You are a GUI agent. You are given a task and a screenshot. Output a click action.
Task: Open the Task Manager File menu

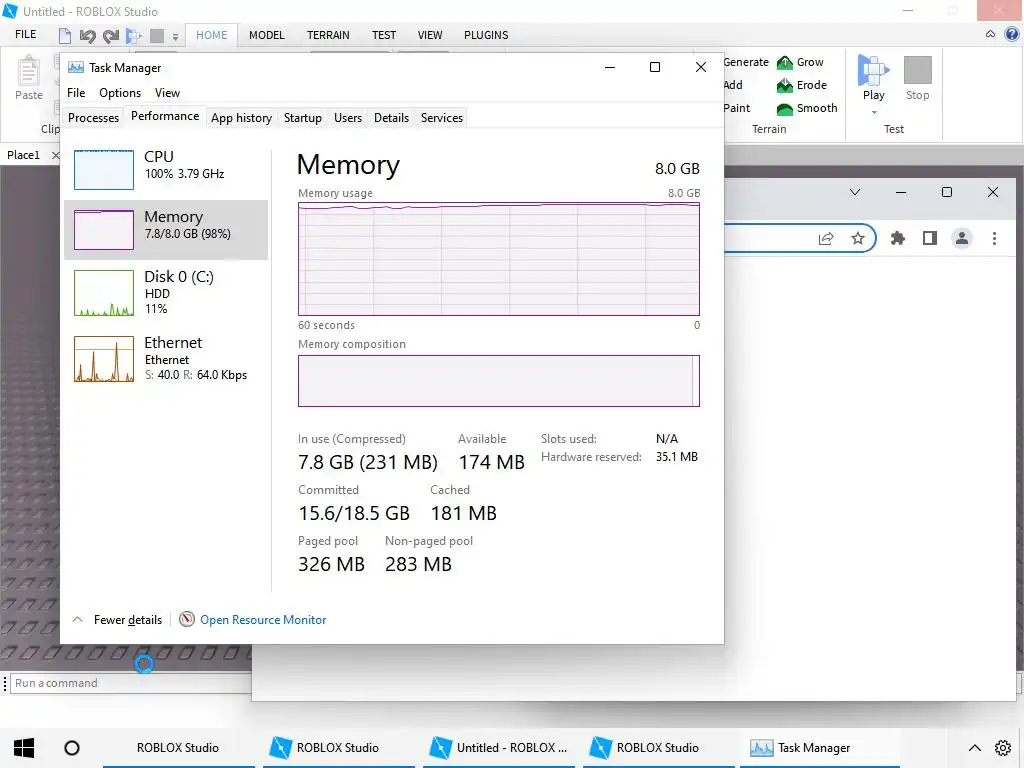point(76,93)
